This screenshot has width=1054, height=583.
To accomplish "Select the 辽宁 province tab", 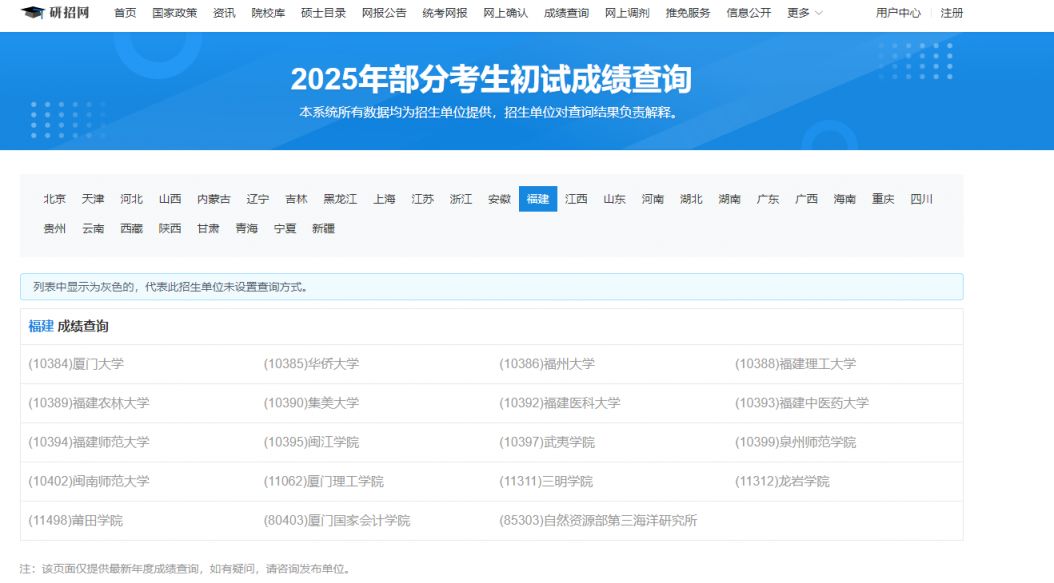I will click(257, 199).
